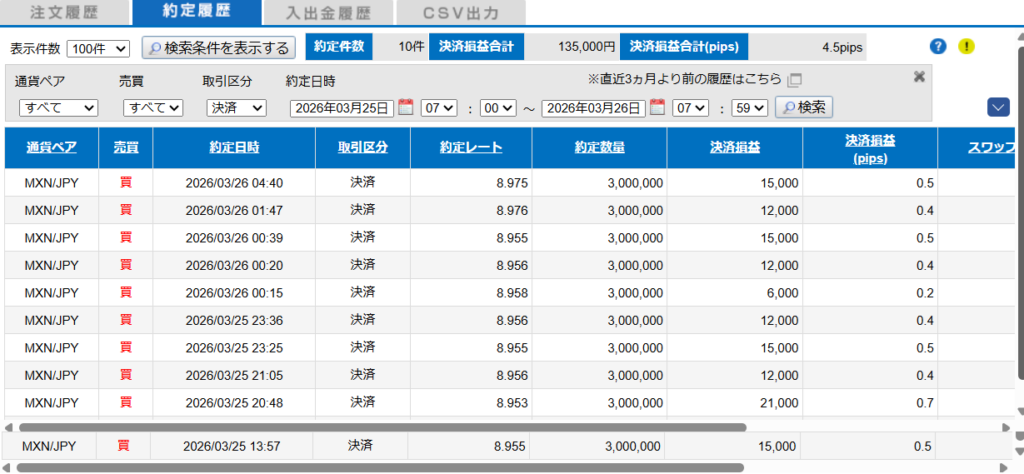Open the end date calendar picker icon
This screenshot has width=1024, height=474.
pyautogui.click(x=657, y=107)
